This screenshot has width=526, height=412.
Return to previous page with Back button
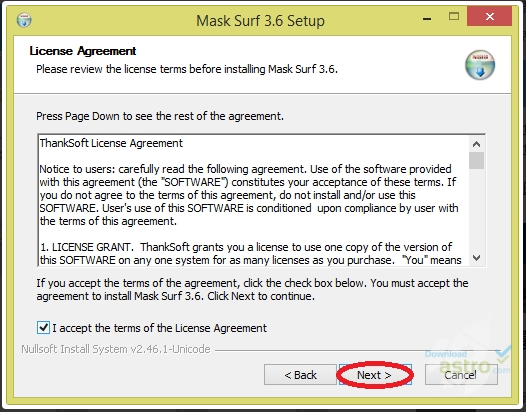click(300, 375)
